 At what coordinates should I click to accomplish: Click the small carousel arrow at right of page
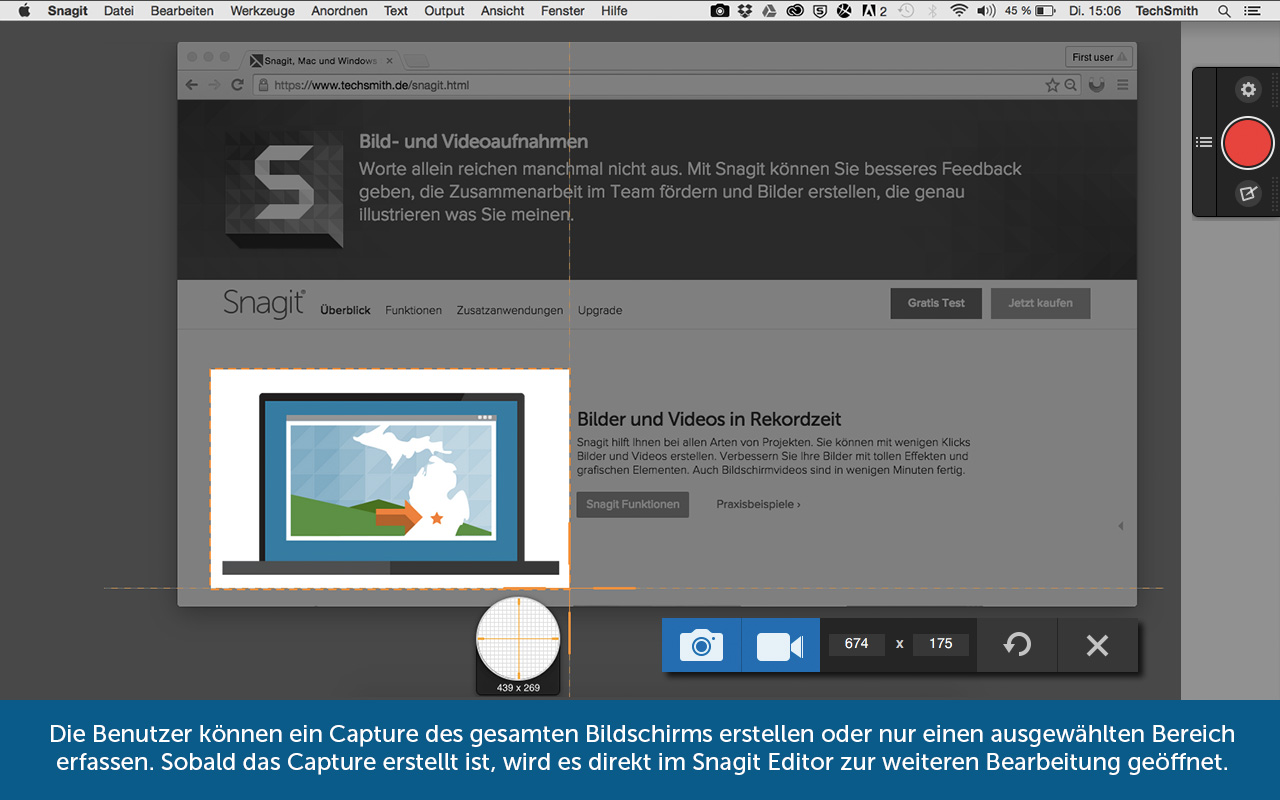tap(1120, 526)
